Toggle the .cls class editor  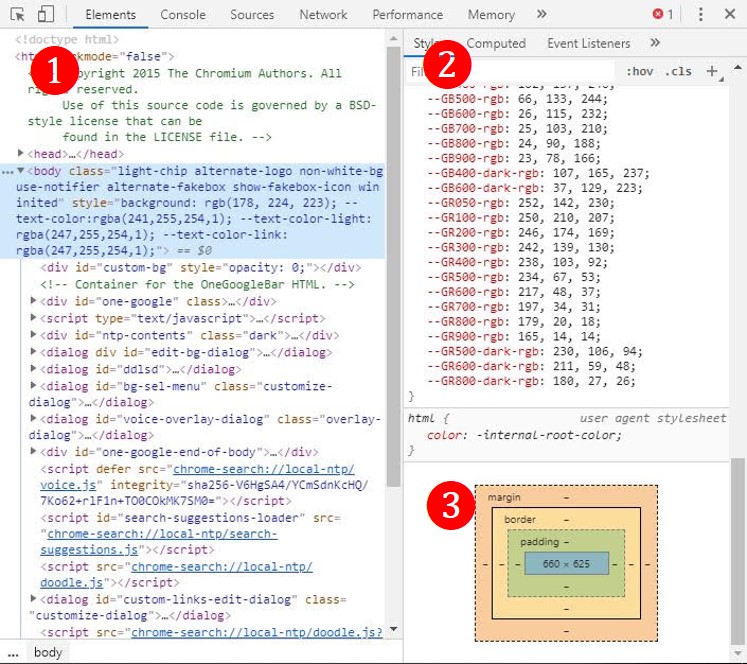(x=678, y=71)
